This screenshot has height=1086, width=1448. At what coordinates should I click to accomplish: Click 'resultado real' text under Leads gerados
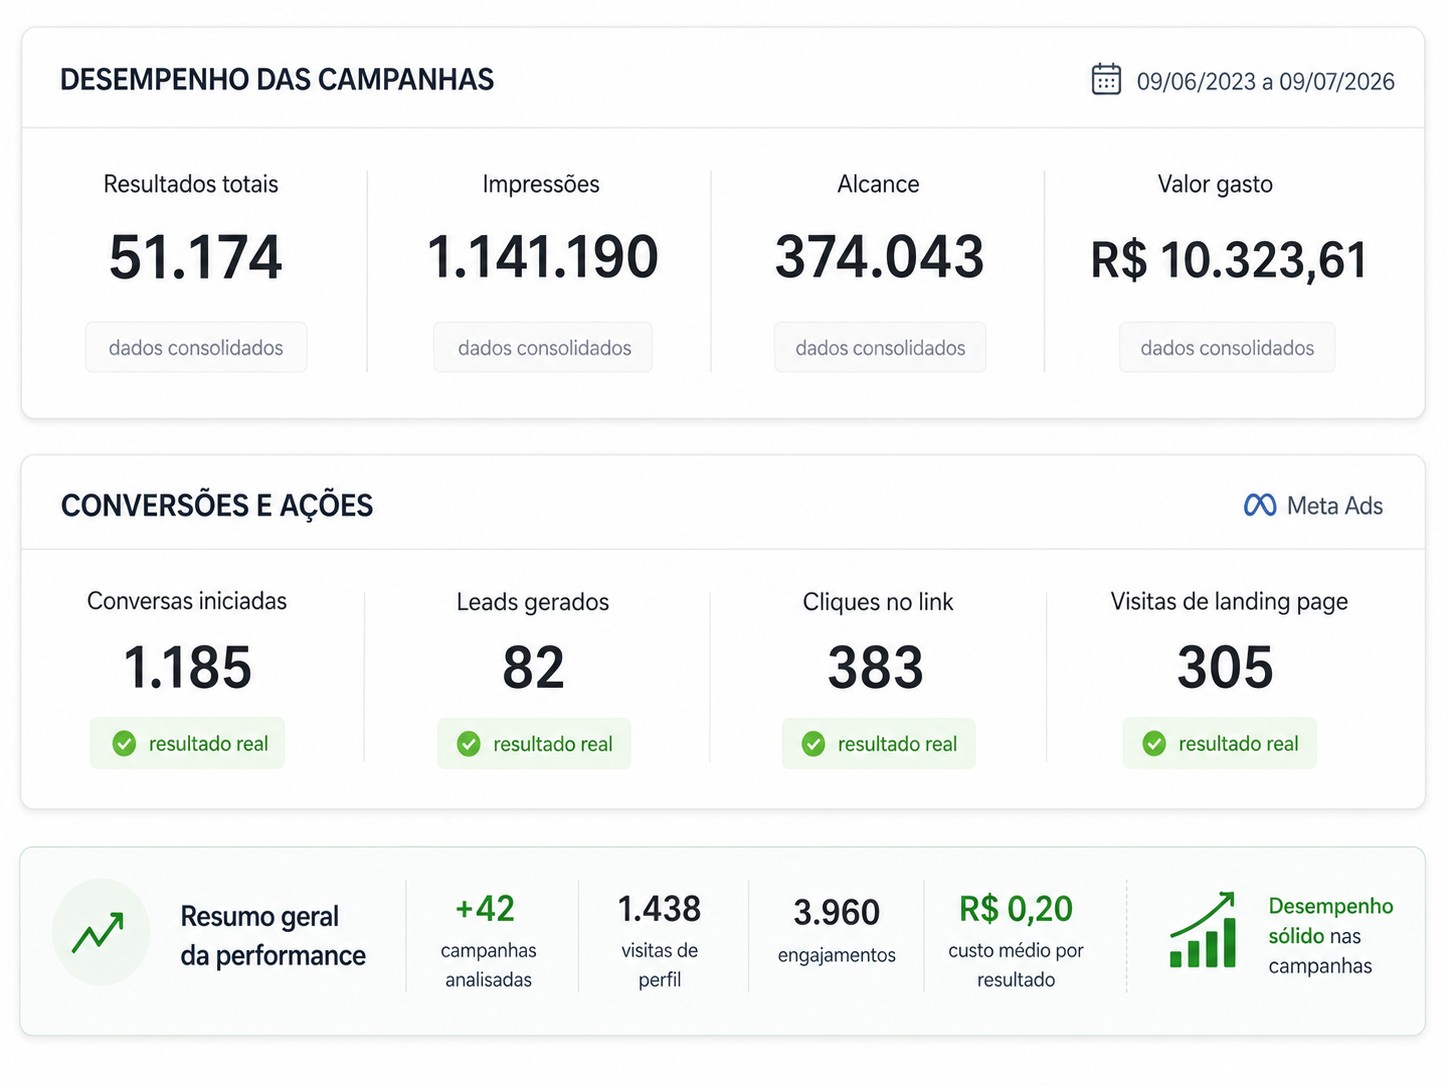[553, 744]
